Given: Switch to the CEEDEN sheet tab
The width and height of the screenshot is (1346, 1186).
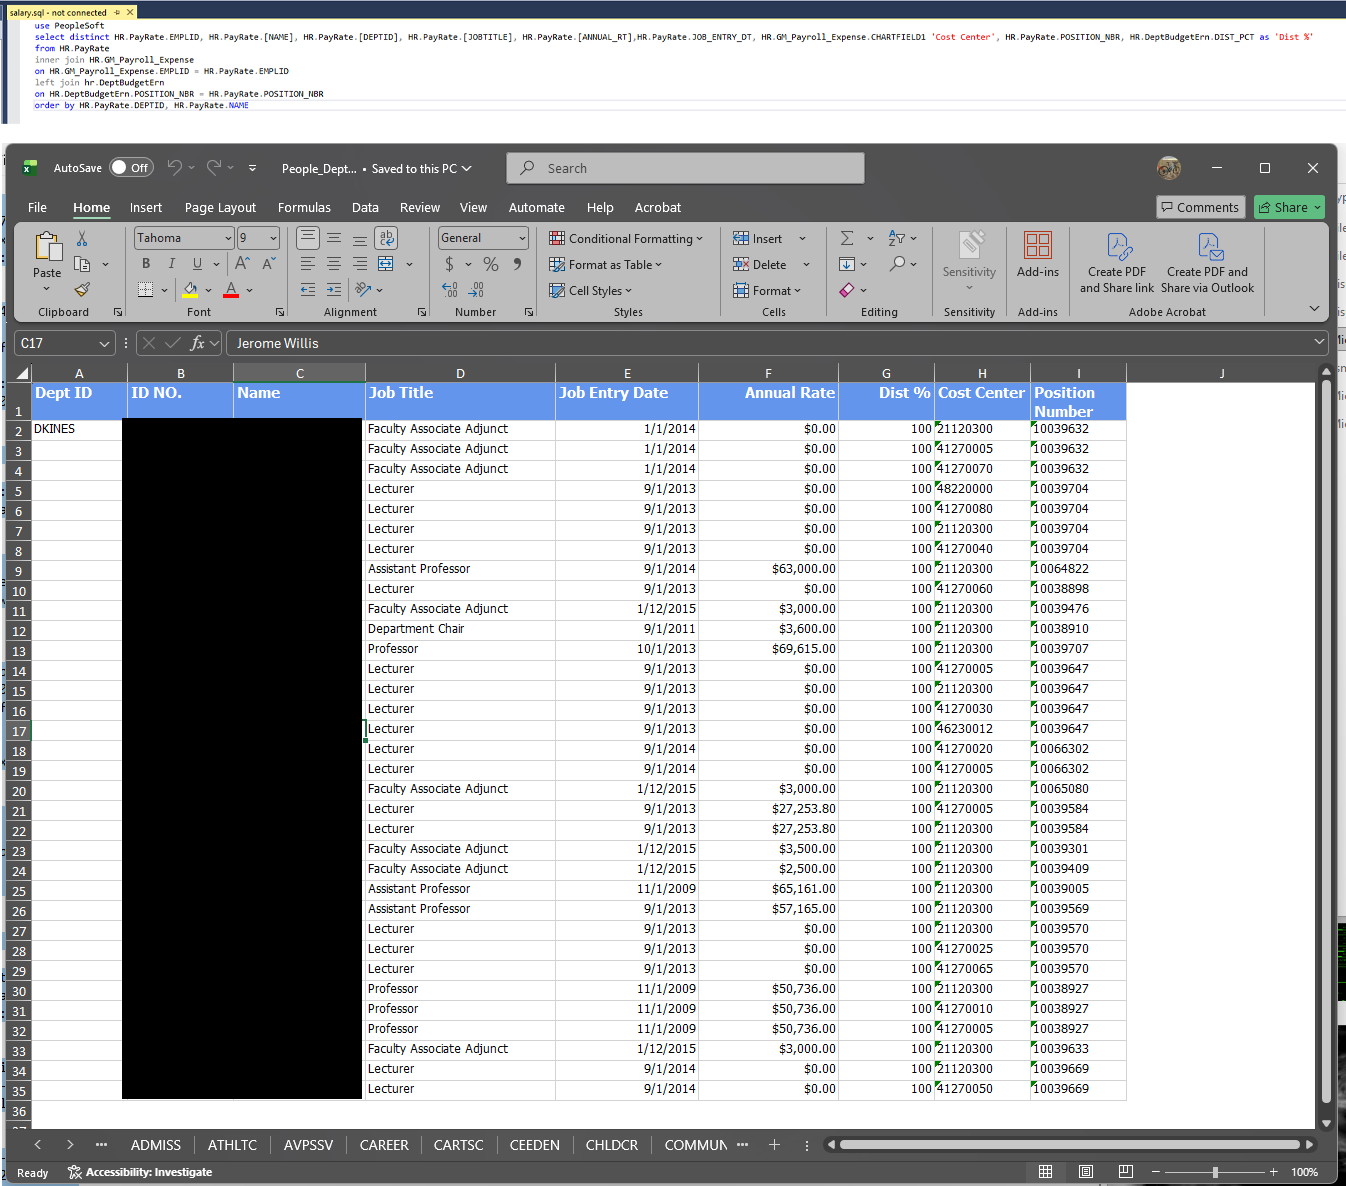Looking at the screenshot, I should (535, 1145).
